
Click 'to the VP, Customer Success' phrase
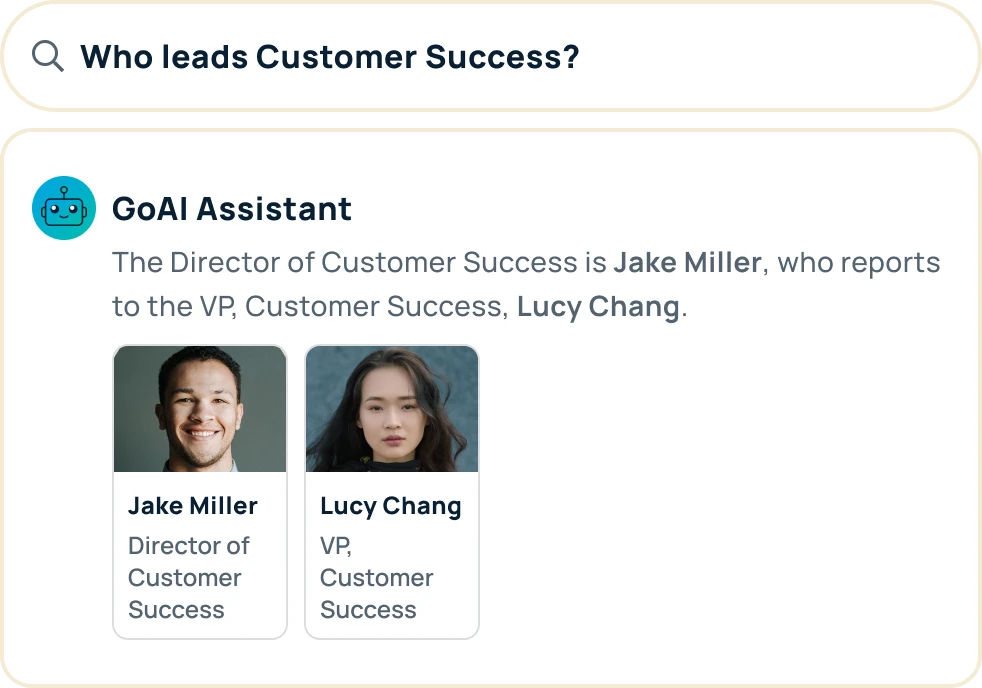[x=309, y=307]
